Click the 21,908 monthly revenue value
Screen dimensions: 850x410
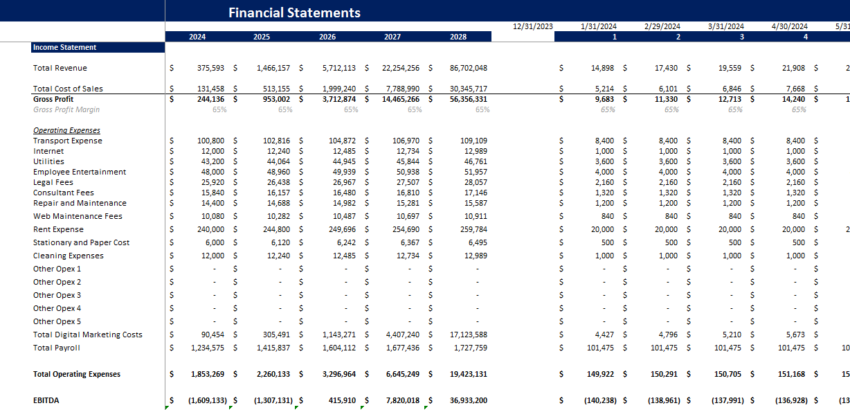point(795,68)
